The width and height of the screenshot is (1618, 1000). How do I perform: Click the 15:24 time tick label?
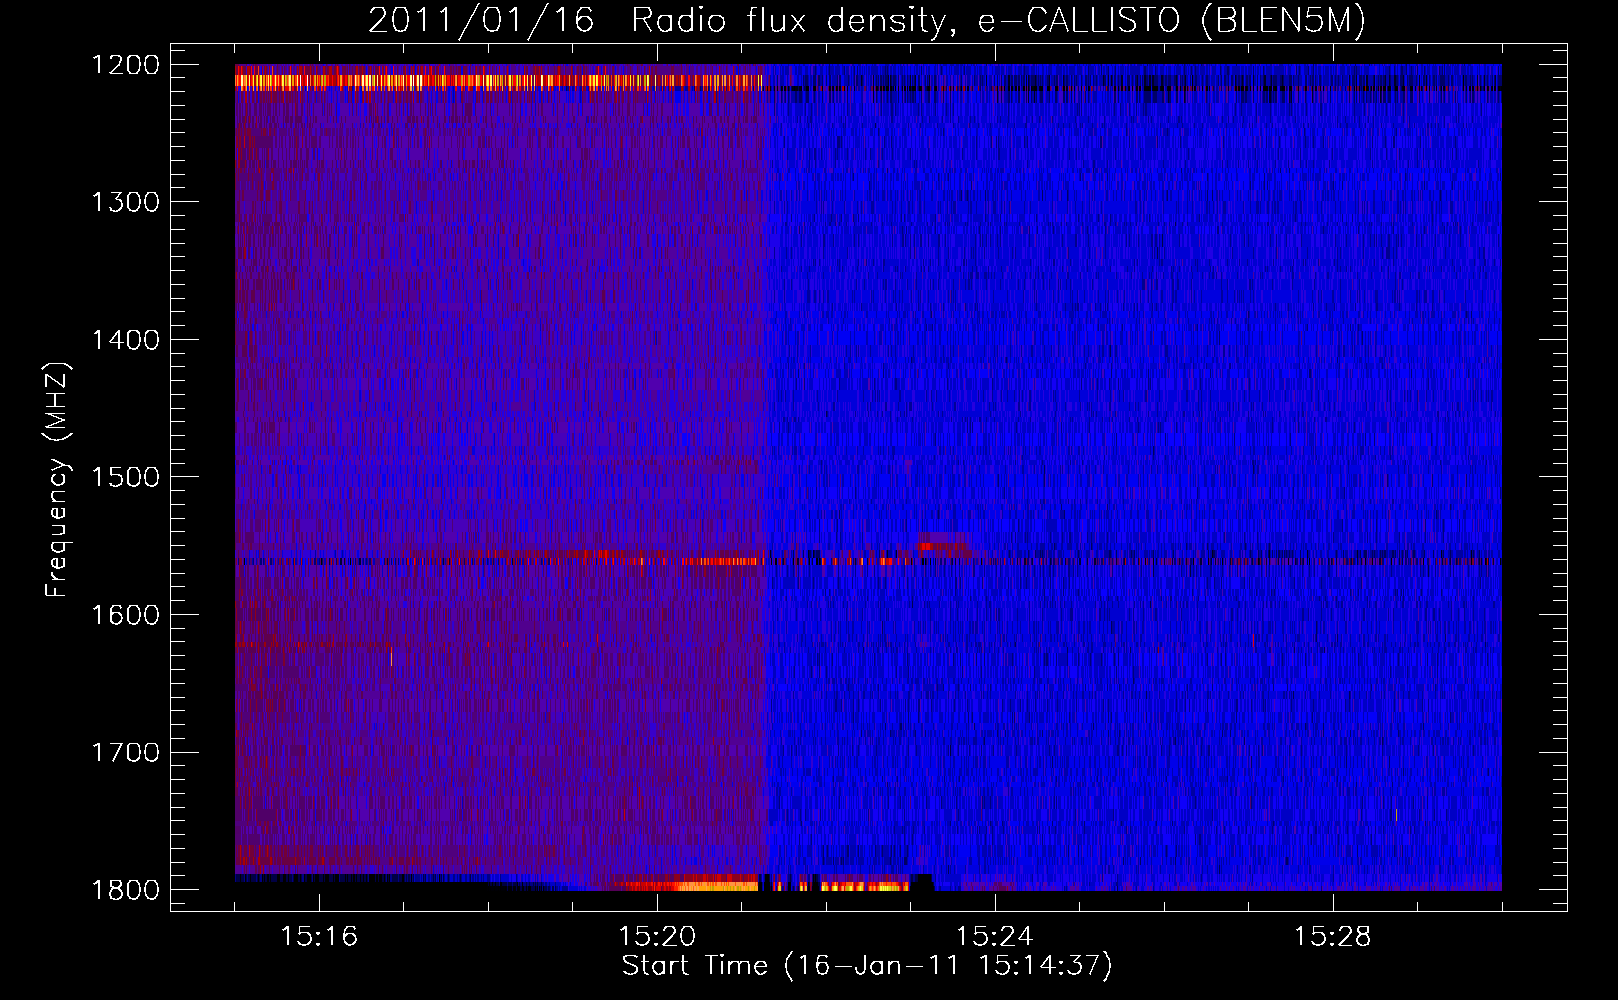[995, 937]
